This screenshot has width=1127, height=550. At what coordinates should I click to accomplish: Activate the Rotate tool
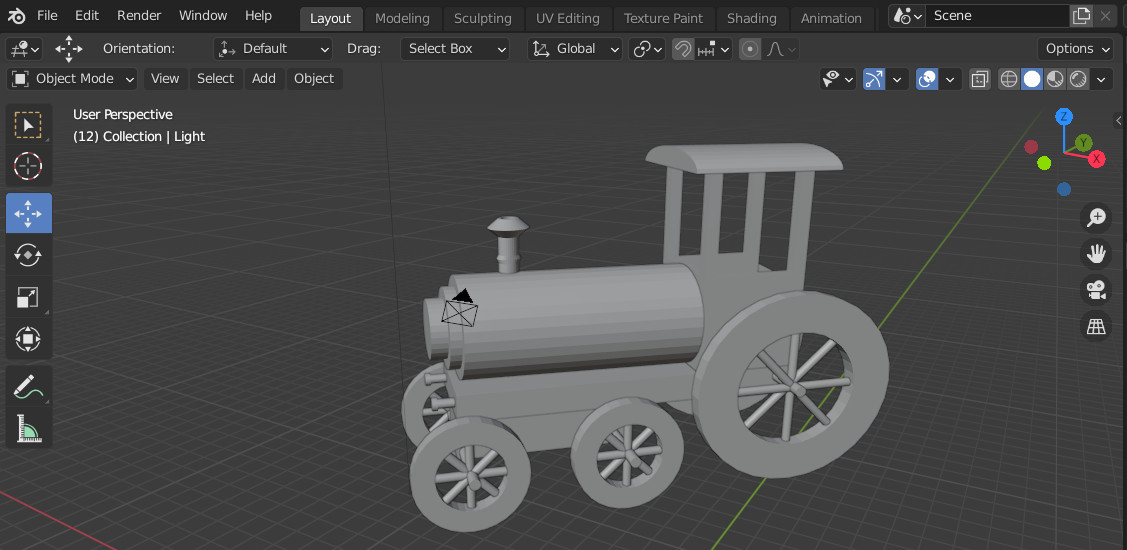click(x=28, y=255)
